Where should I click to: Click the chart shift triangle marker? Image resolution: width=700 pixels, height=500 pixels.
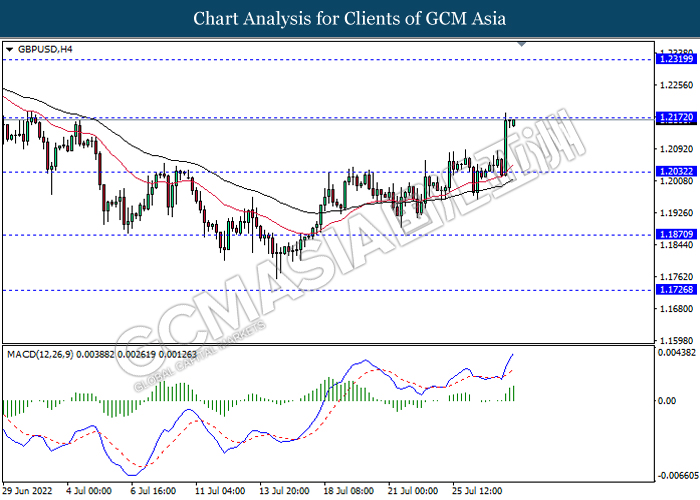(x=521, y=44)
